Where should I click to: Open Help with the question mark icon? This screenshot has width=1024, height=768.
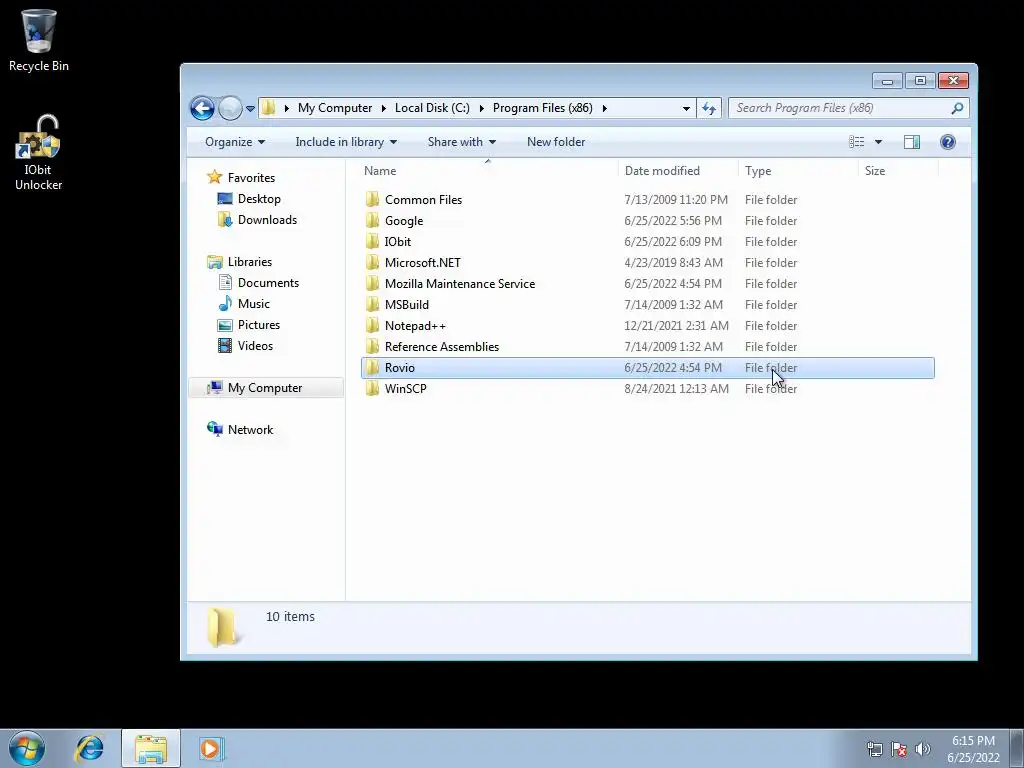pyautogui.click(x=948, y=142)
